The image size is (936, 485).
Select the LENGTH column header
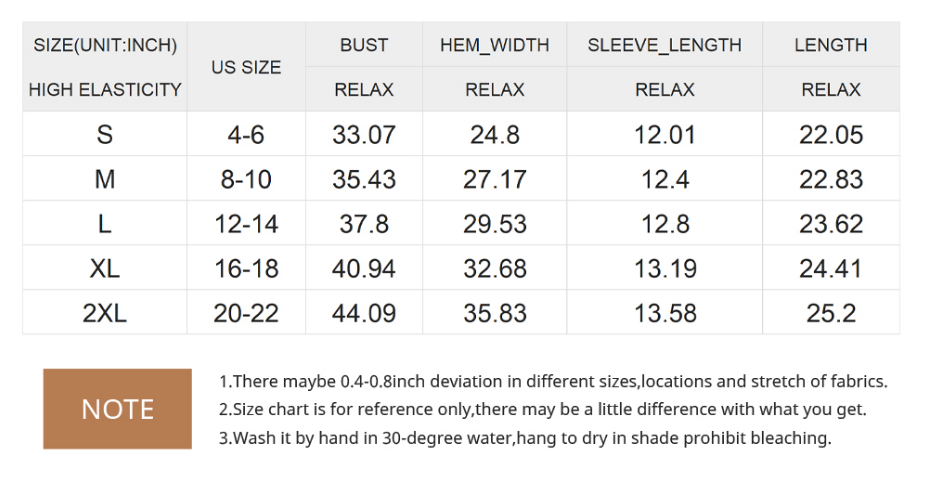click(x=830, y=45)
